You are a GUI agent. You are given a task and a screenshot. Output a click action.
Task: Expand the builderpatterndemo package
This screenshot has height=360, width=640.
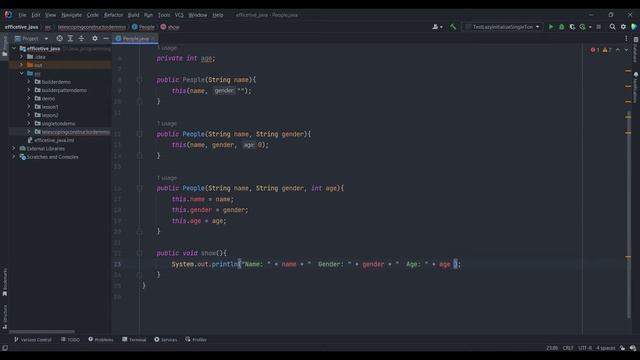tap(29, 90)
